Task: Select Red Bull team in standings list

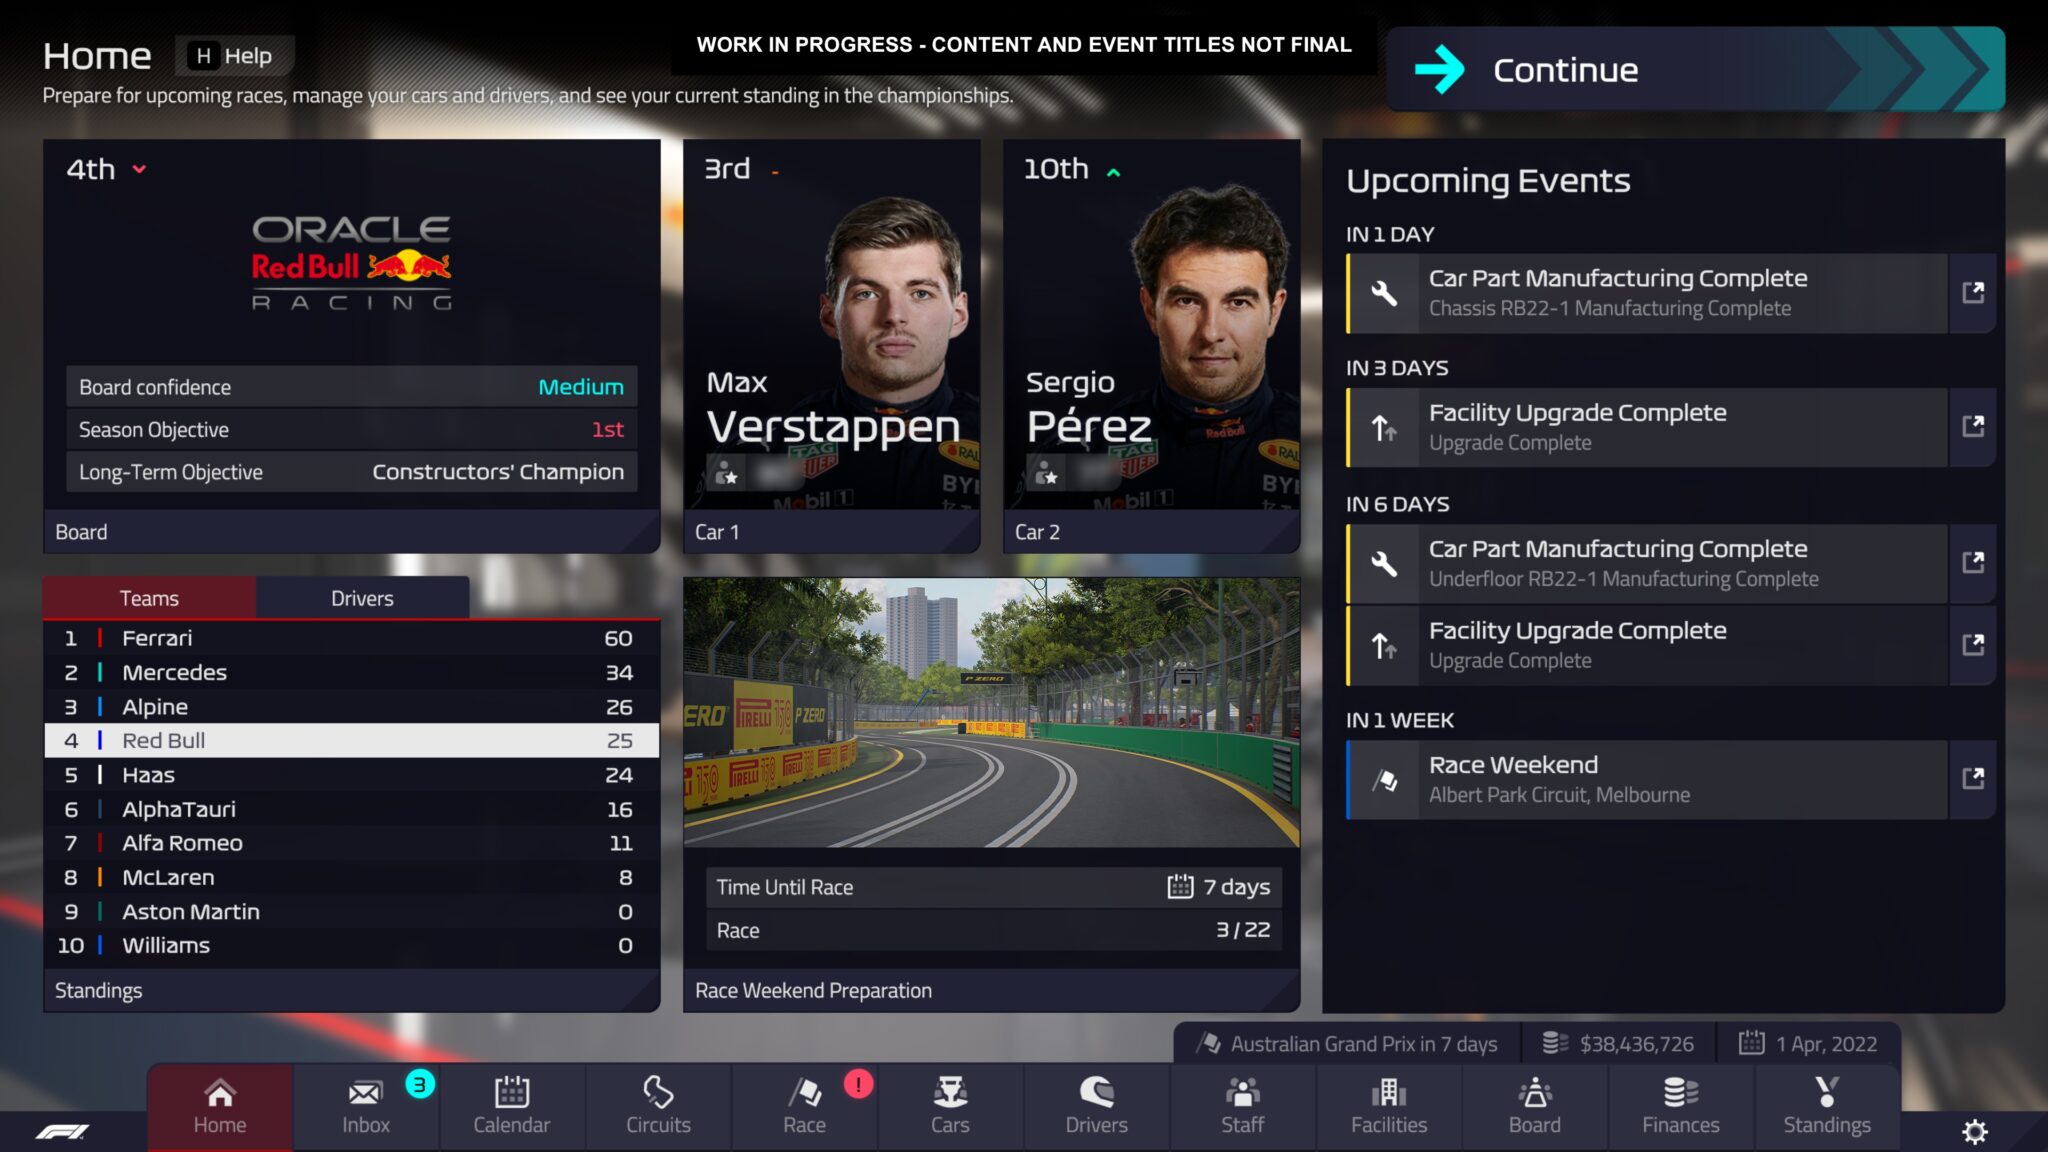Action: [x=350, y=738]
